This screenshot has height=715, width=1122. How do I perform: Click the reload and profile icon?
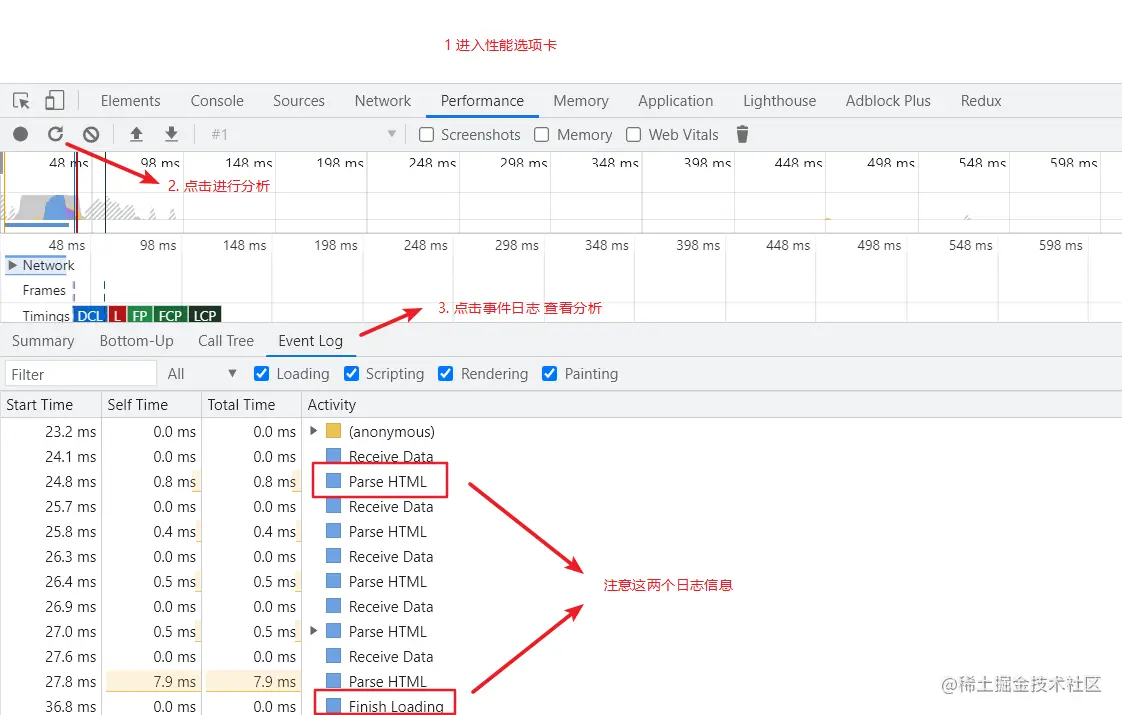coord(56,134)
